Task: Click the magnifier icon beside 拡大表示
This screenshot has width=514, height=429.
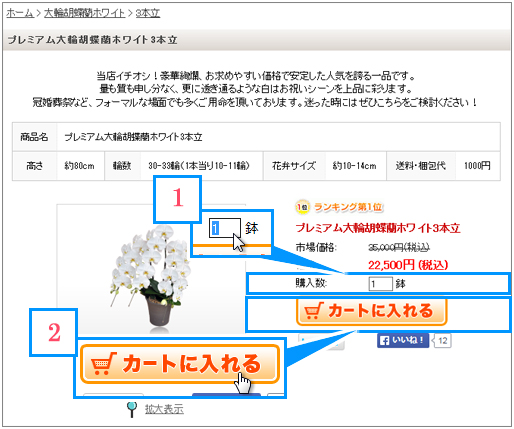Action: click(132, 409)
